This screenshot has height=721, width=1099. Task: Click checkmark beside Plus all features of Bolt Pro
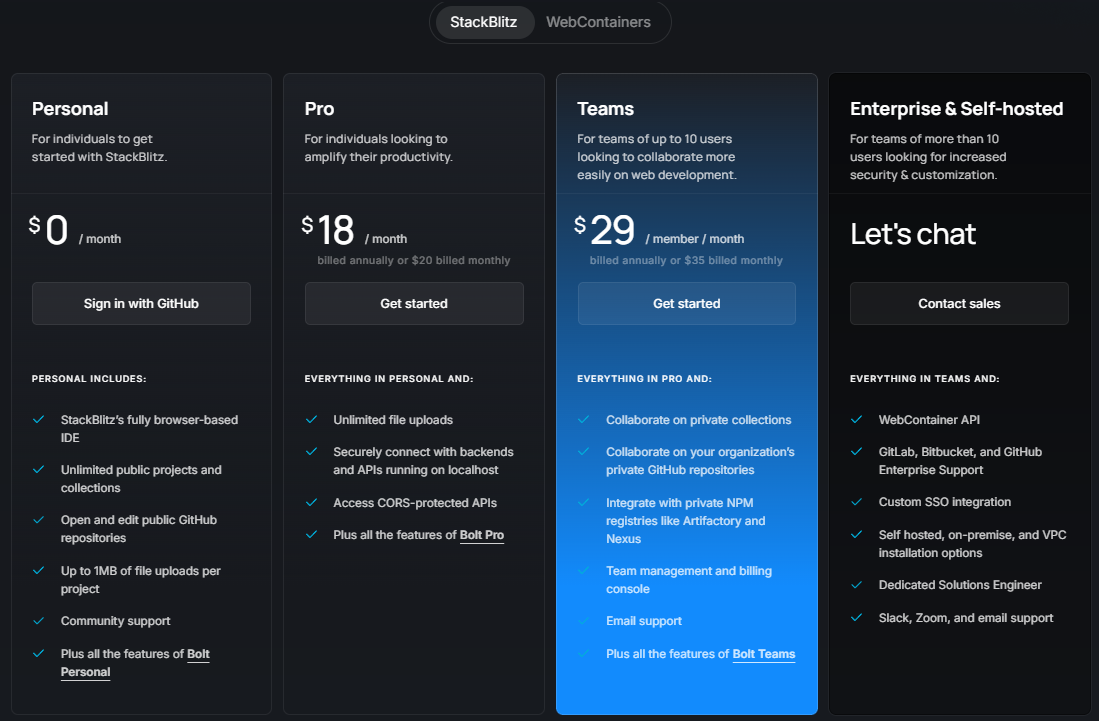pyautogui.click(x=311, y=535)
